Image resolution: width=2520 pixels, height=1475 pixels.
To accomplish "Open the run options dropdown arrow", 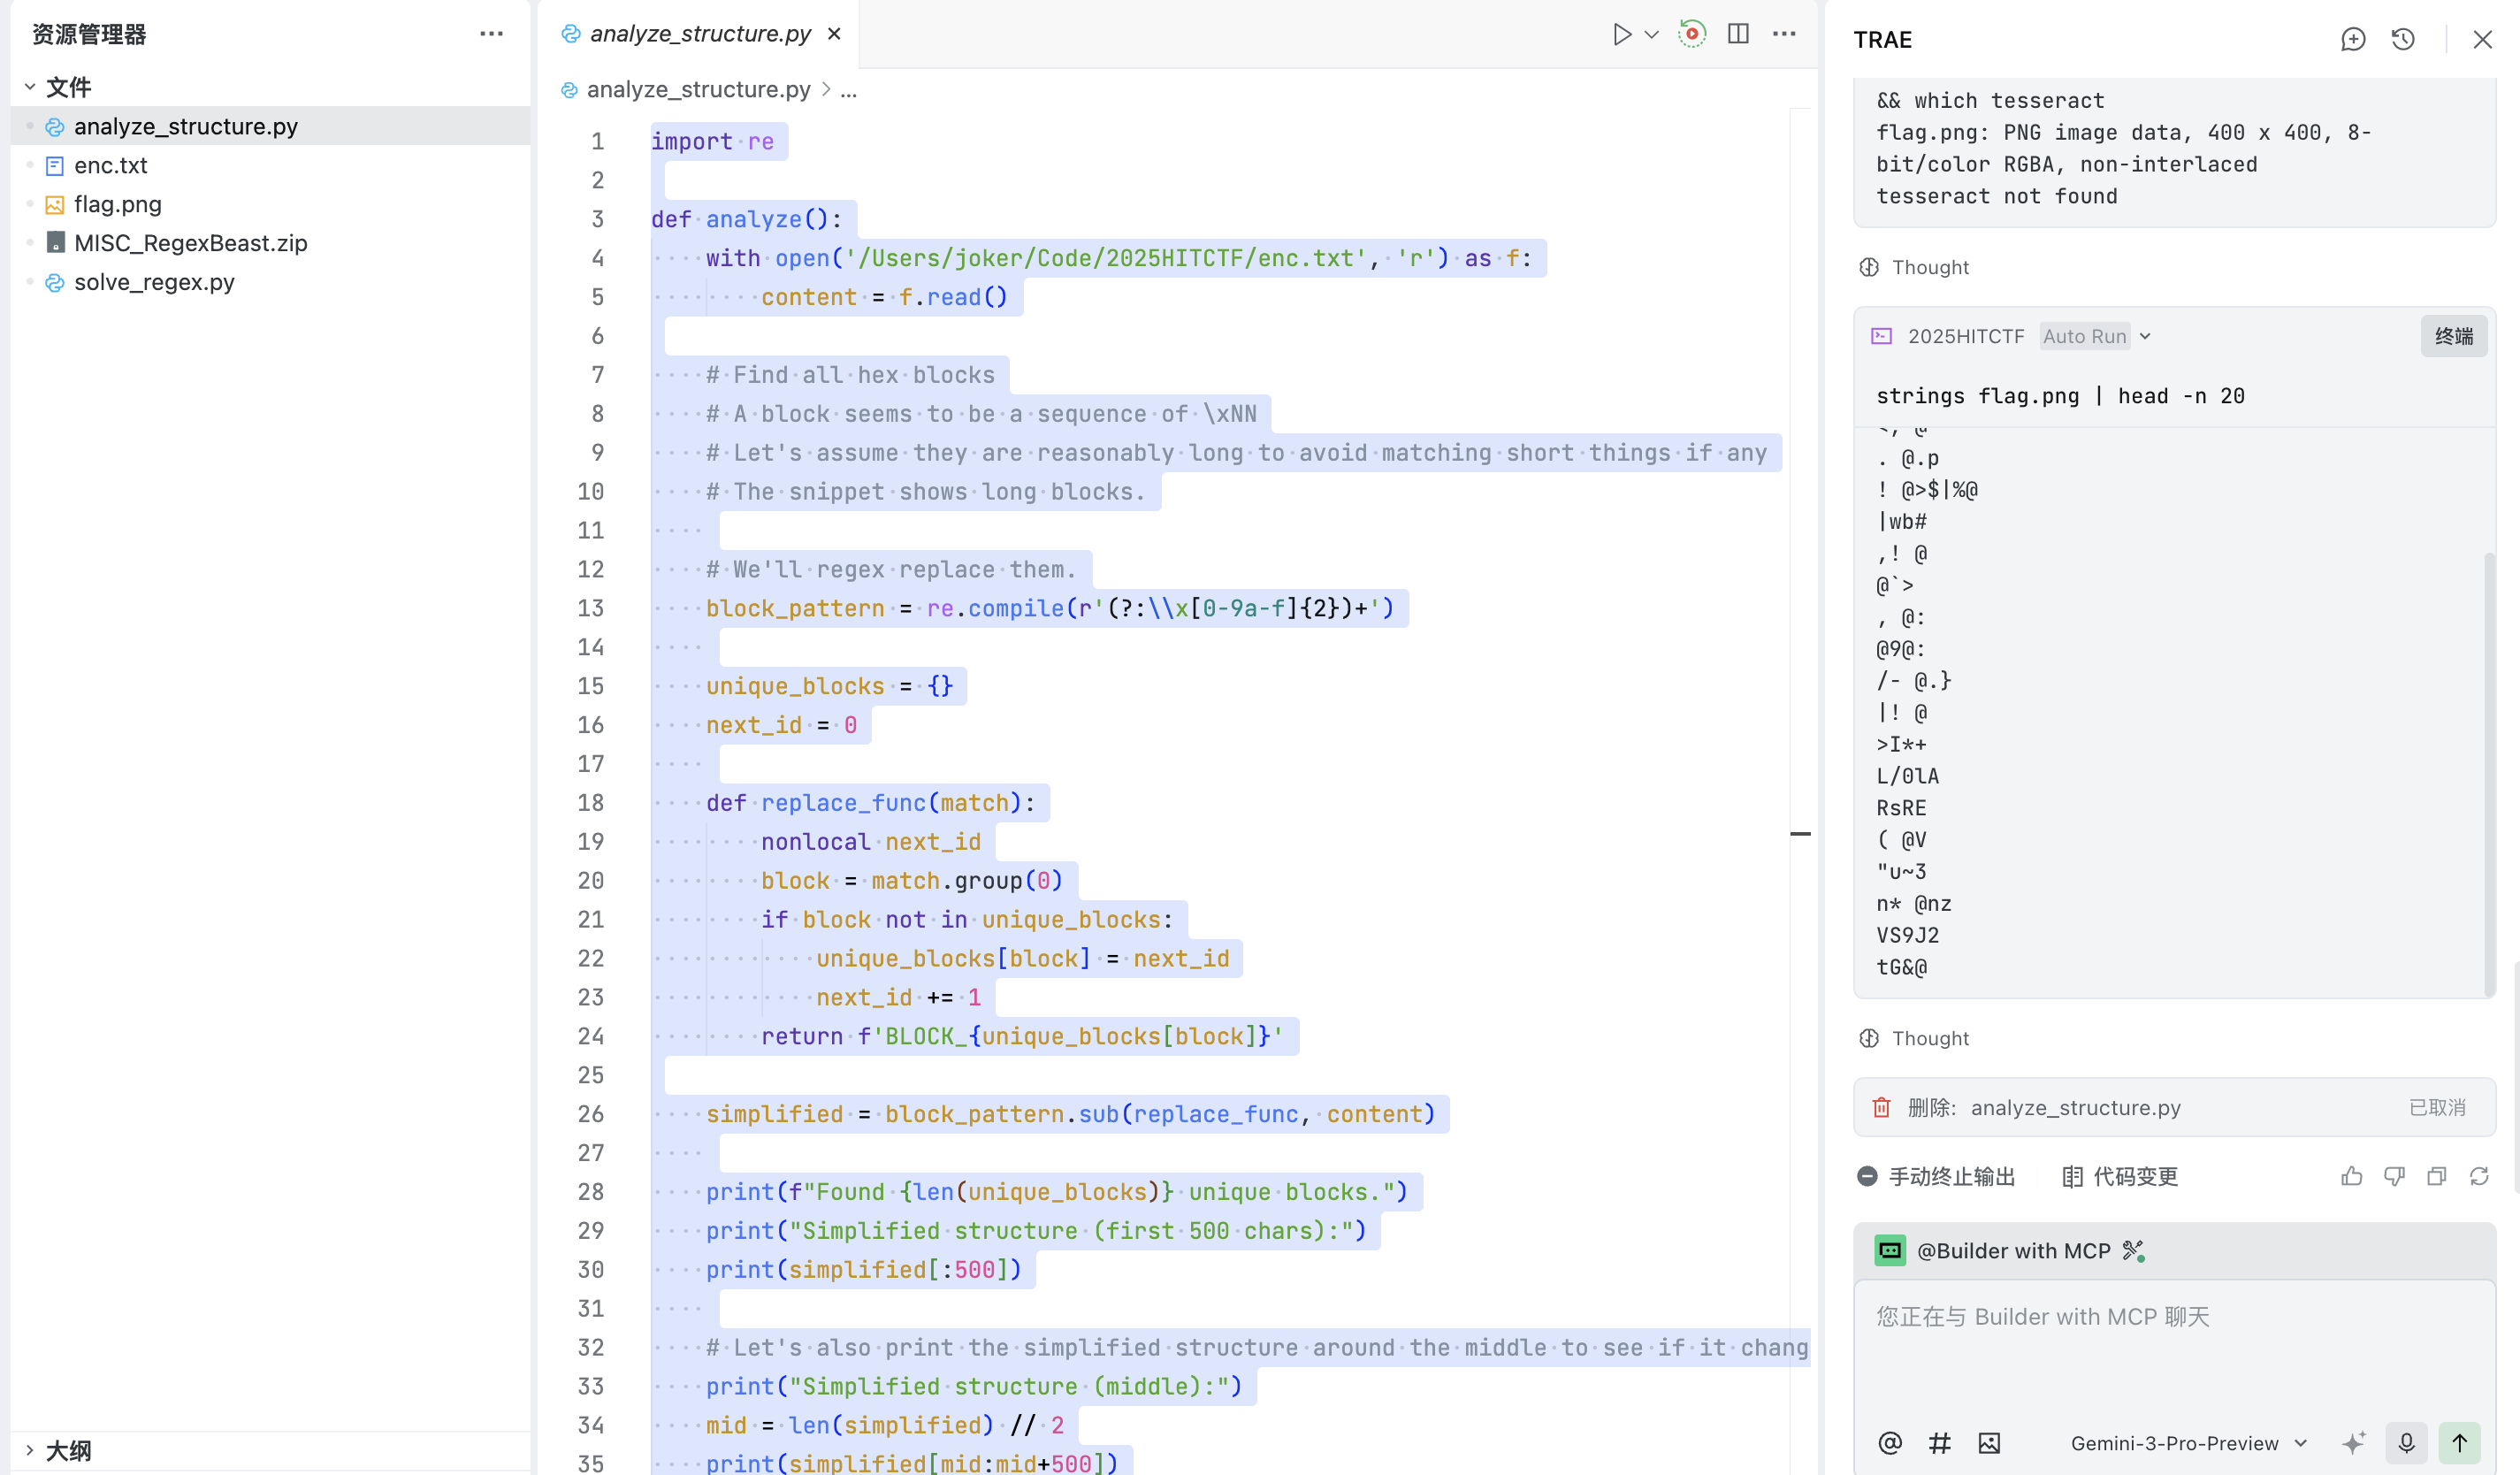I will tap(1652, 34).
